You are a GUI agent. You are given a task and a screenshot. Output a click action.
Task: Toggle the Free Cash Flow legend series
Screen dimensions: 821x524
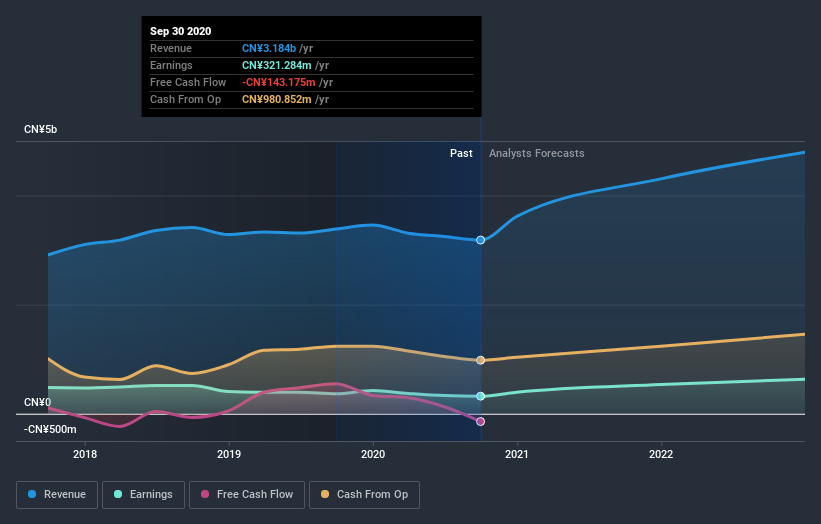pos(247,495)
